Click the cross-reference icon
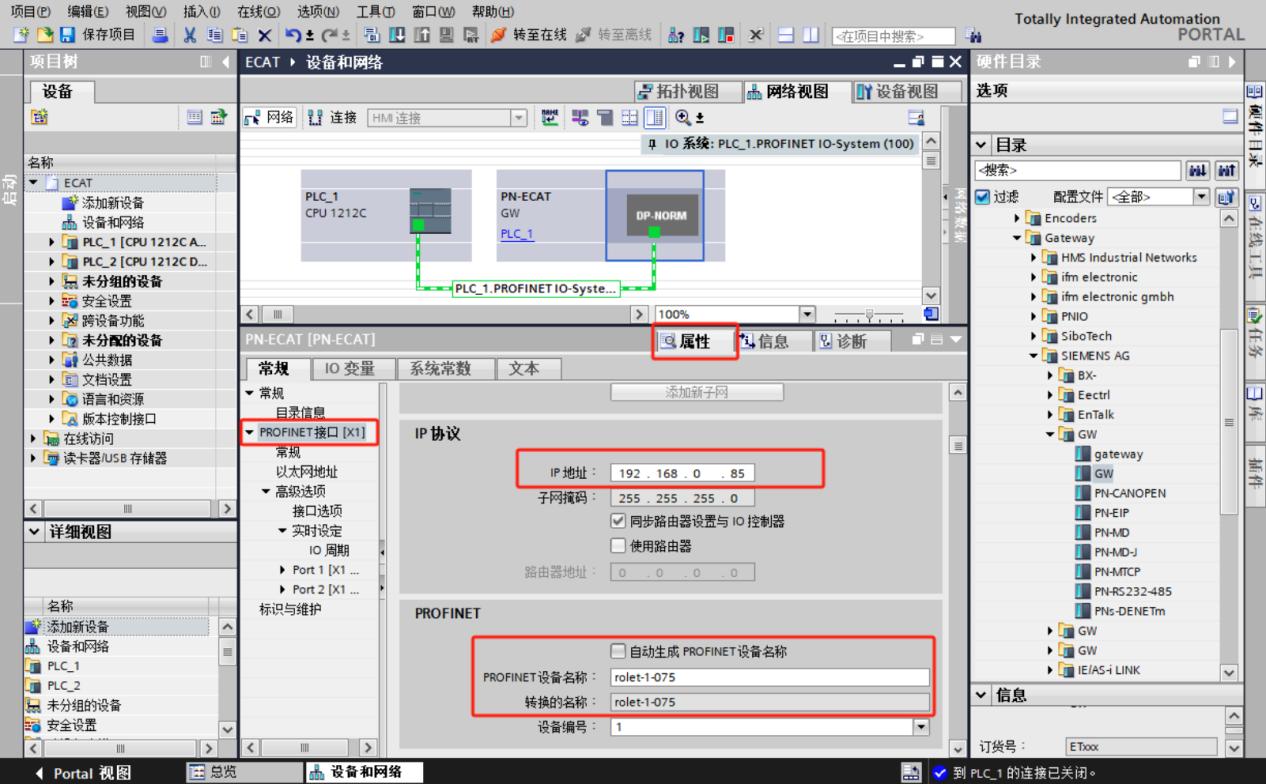 [756, 36]
